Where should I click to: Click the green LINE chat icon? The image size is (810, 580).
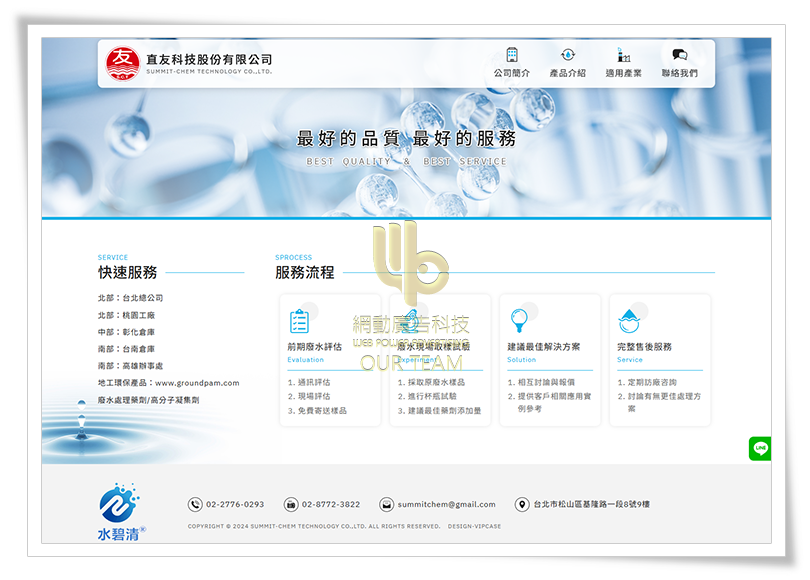760,449
